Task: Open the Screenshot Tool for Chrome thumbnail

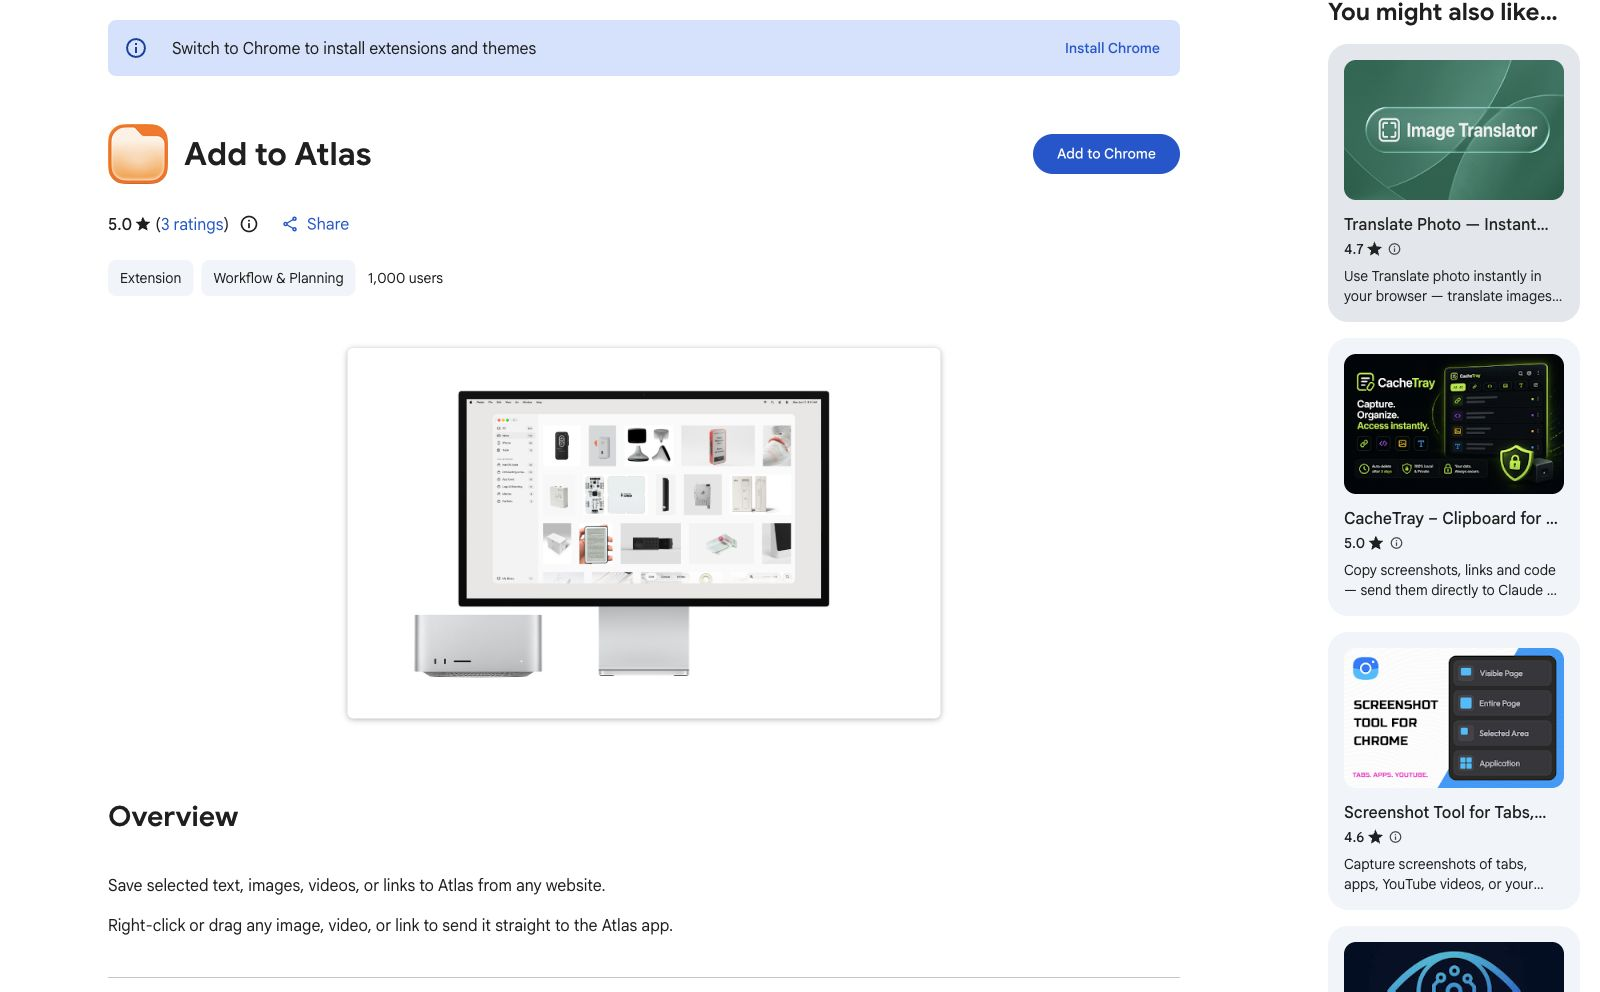Action: coord(1454,718)
